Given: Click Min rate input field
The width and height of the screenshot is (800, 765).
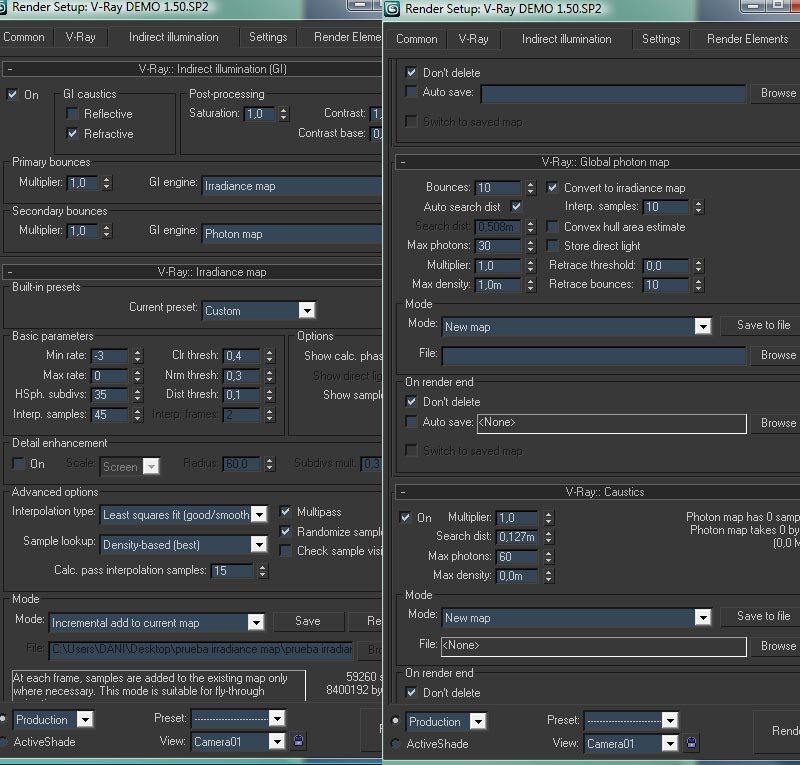Looking at the screenshot, I should click(109, 356).
